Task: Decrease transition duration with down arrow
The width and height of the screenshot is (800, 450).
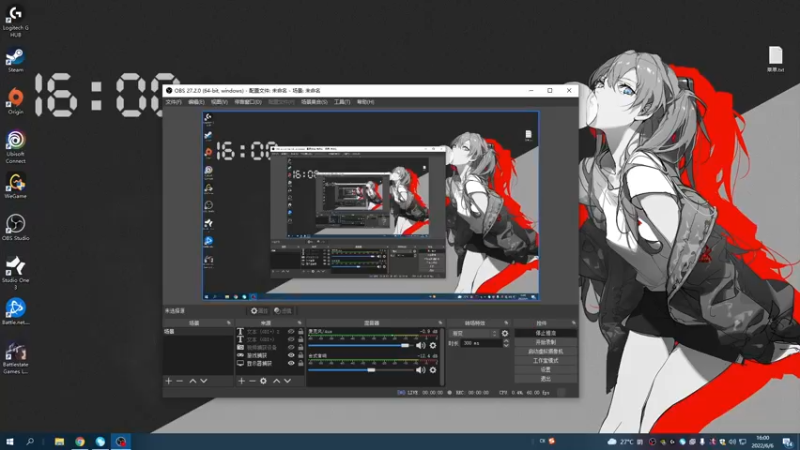Action: (x=506, y=345)
